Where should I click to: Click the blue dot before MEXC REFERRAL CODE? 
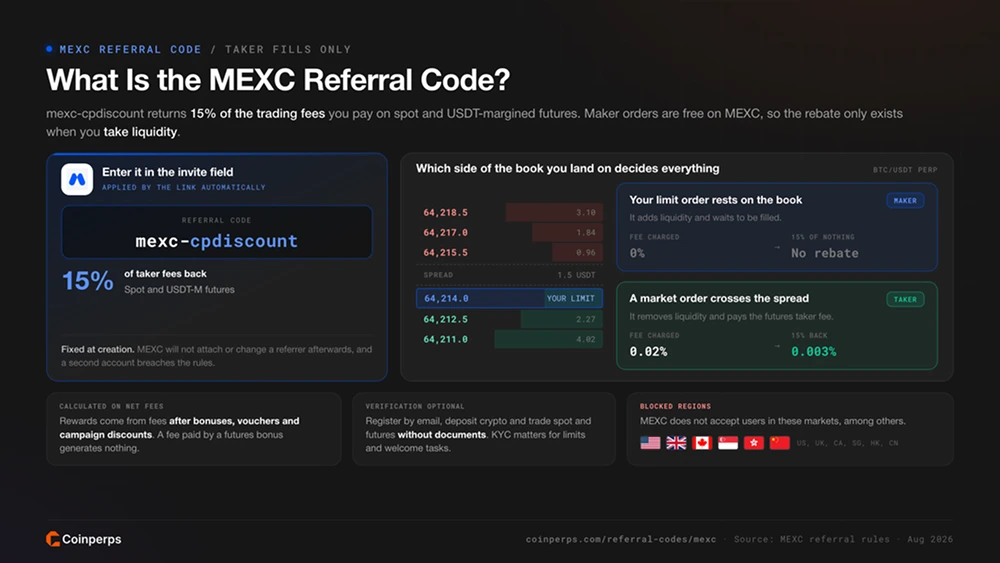[50, 49]
